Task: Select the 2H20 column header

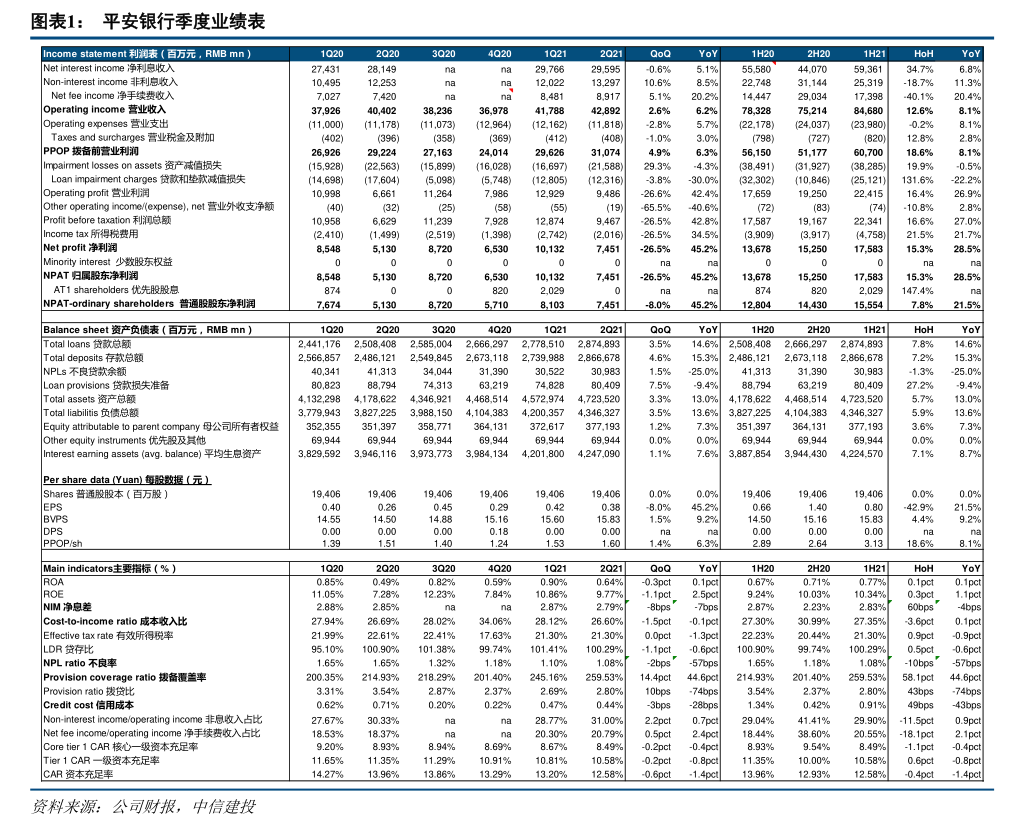Action: click(x=818, y=54)
